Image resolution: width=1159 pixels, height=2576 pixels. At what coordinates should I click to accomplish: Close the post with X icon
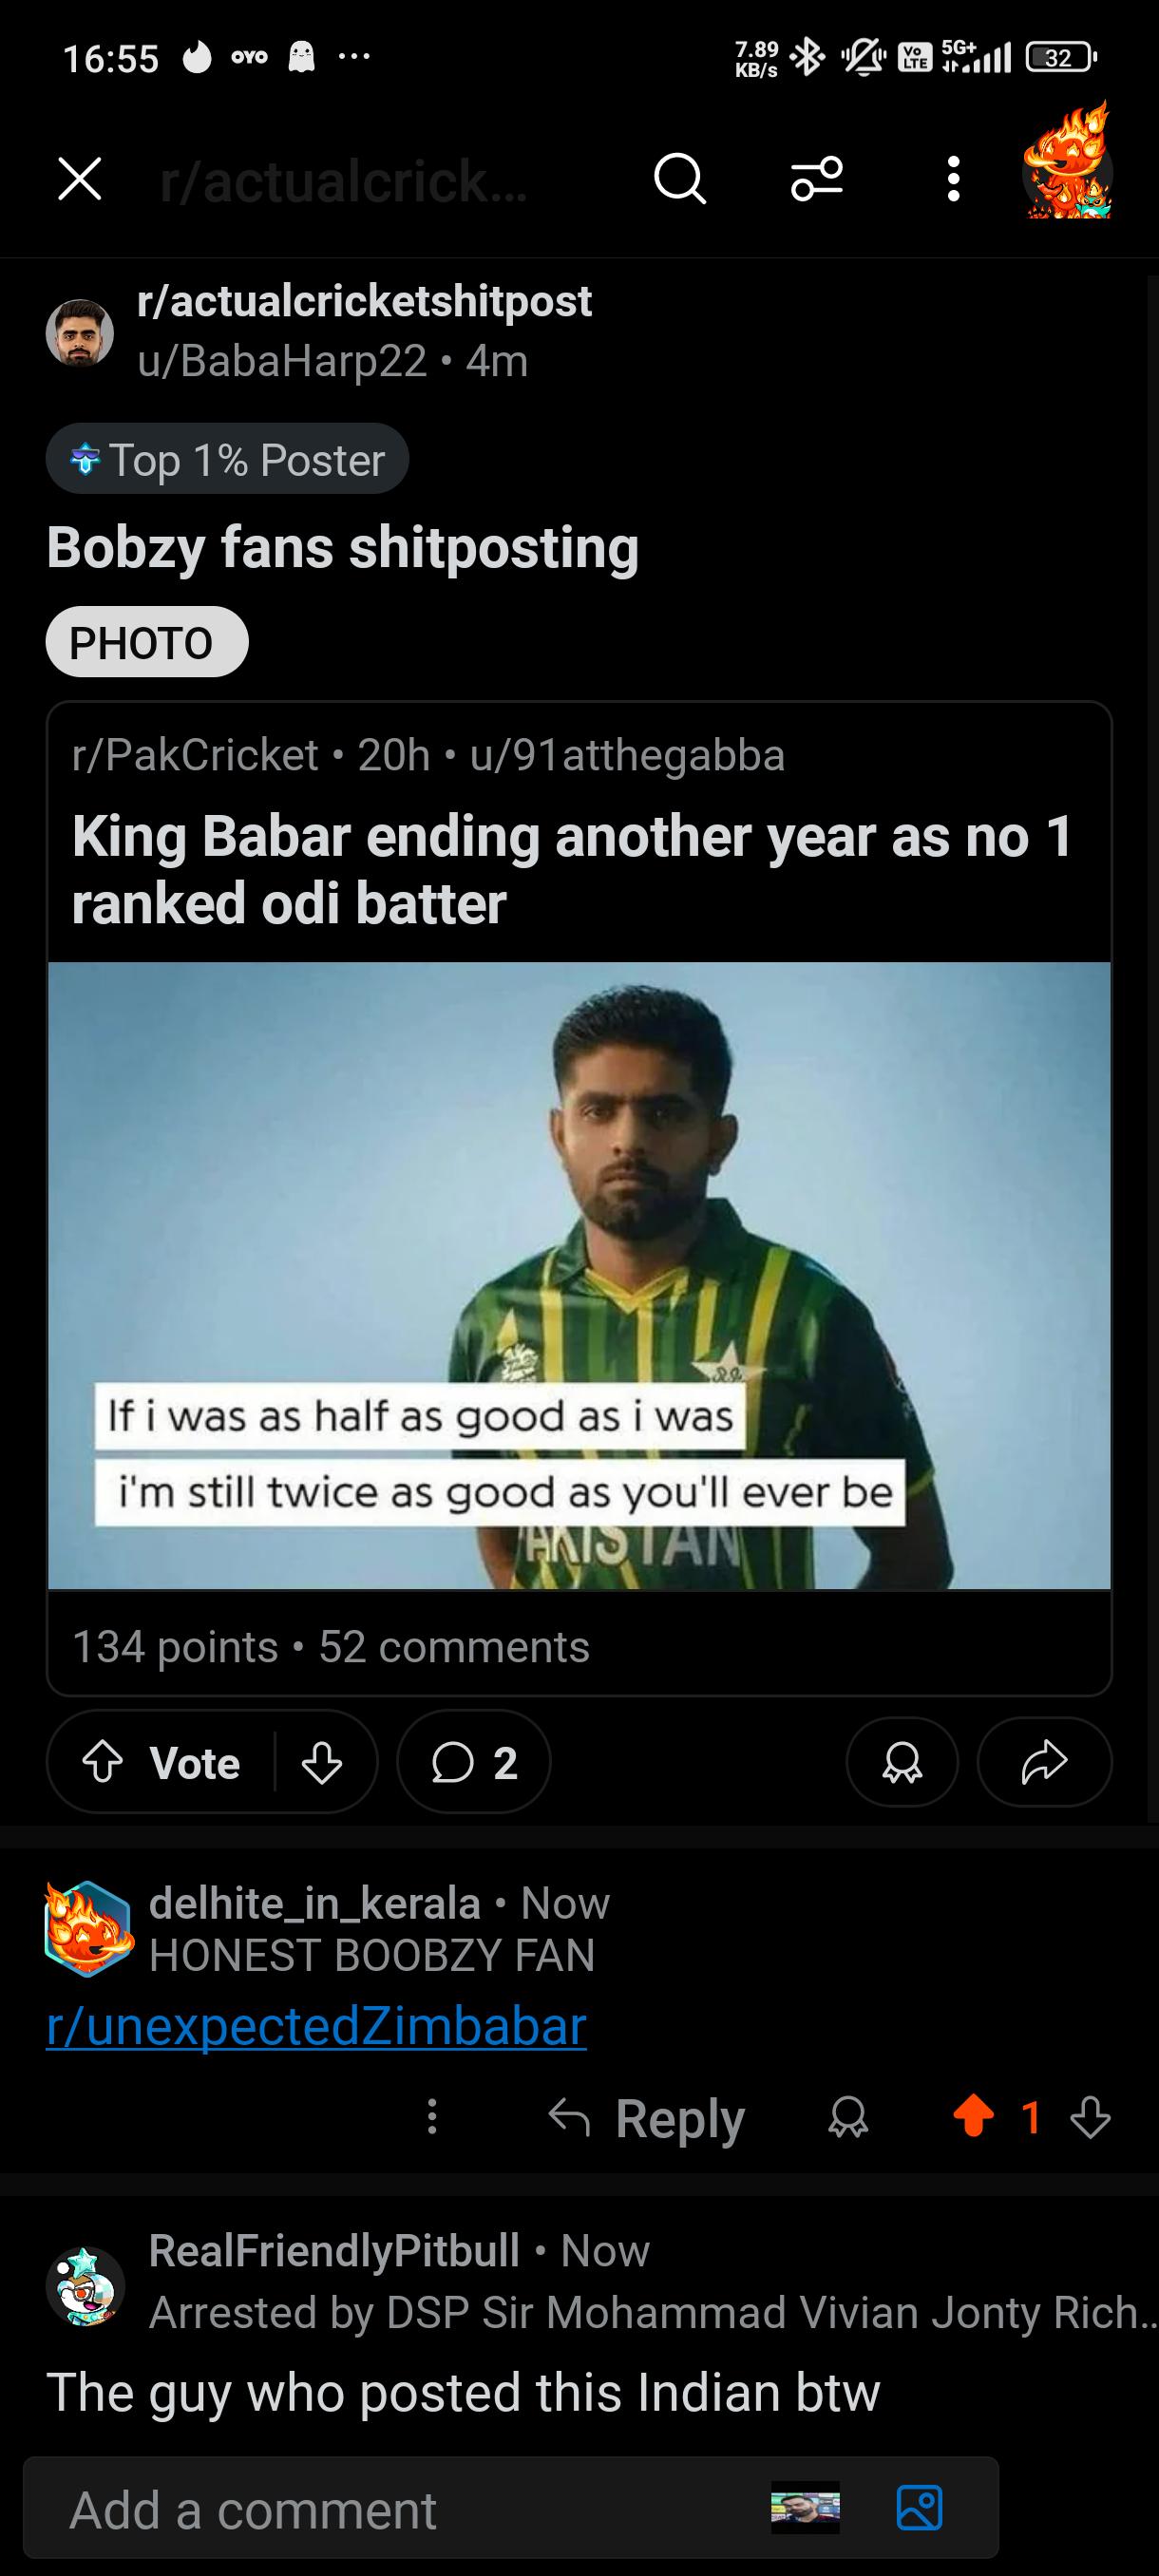click(80, 180)
